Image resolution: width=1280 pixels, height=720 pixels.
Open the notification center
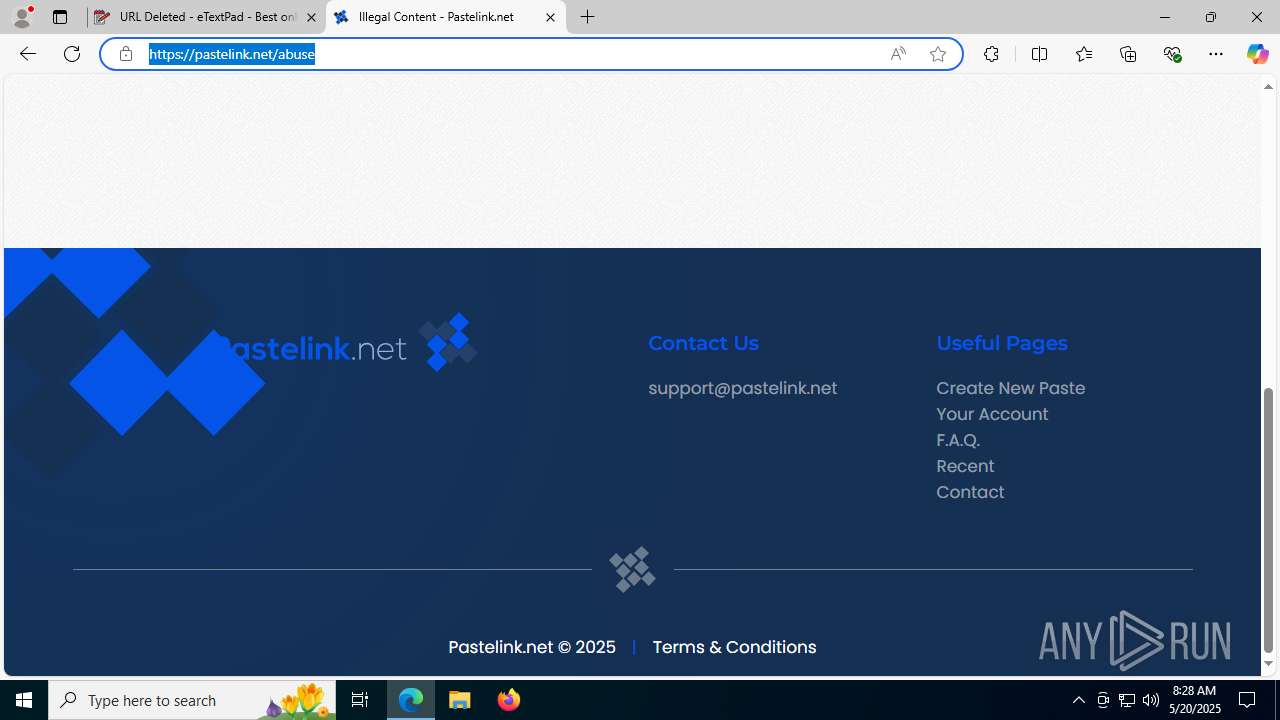[x=1248, y=700]
